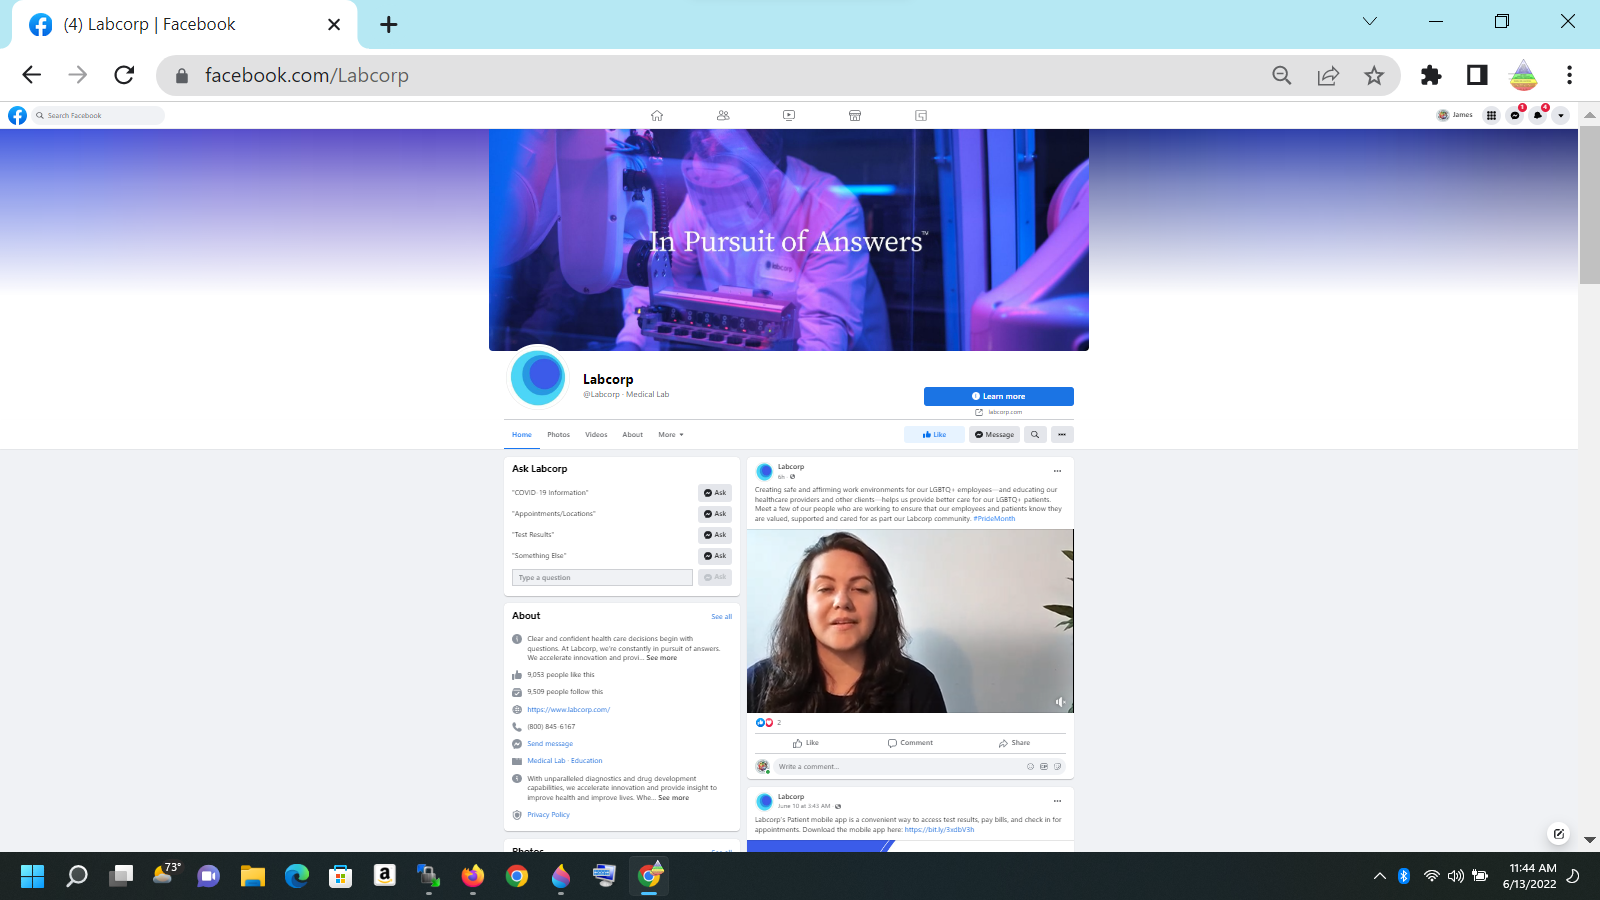The image size is (1600, 900).
Task: Click Chrome share this page icon
Action: point(1328,75)
